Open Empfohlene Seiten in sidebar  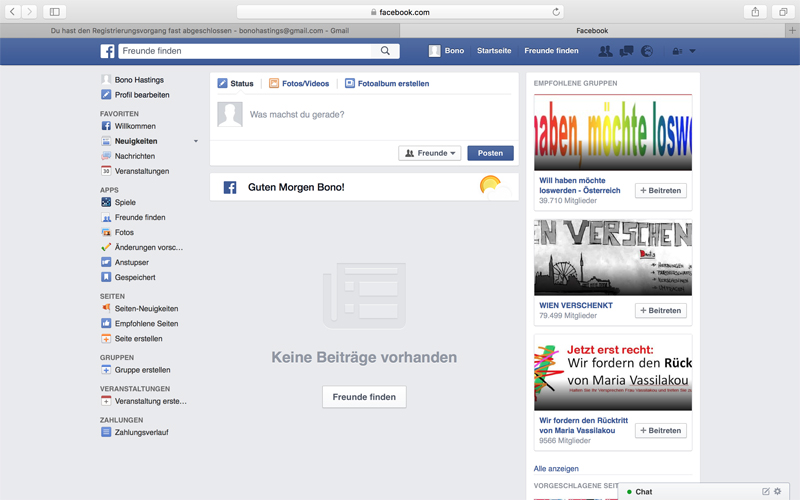139,323
